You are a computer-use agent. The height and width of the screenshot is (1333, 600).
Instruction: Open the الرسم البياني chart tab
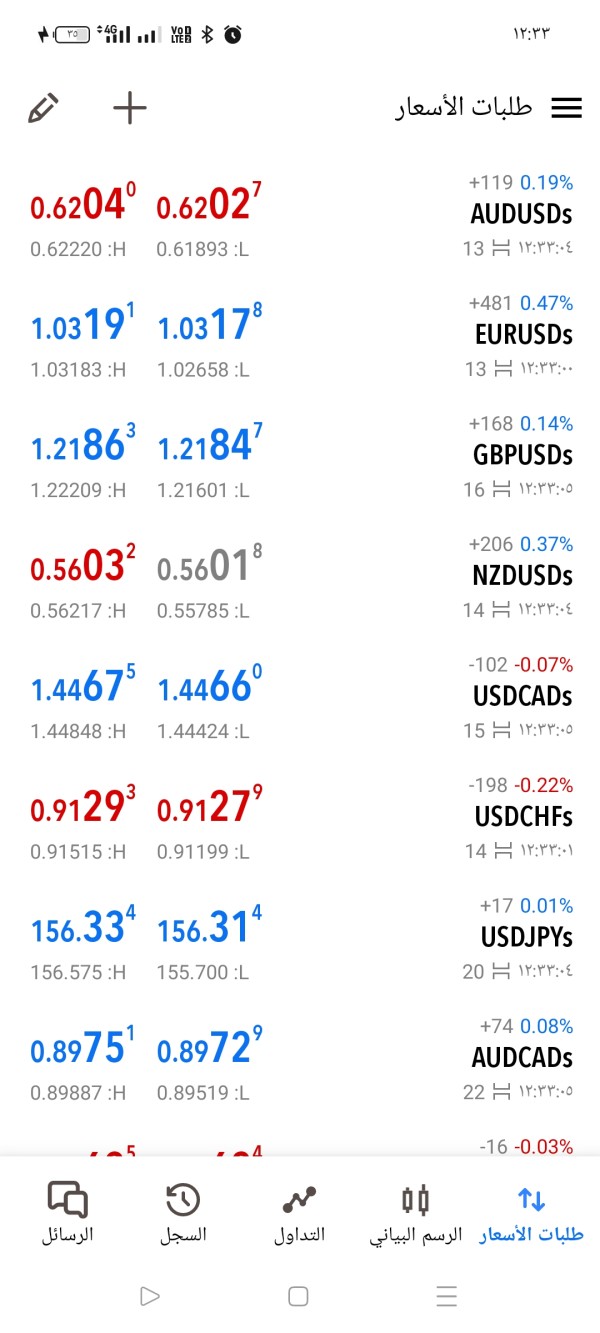click(415, 1212)
